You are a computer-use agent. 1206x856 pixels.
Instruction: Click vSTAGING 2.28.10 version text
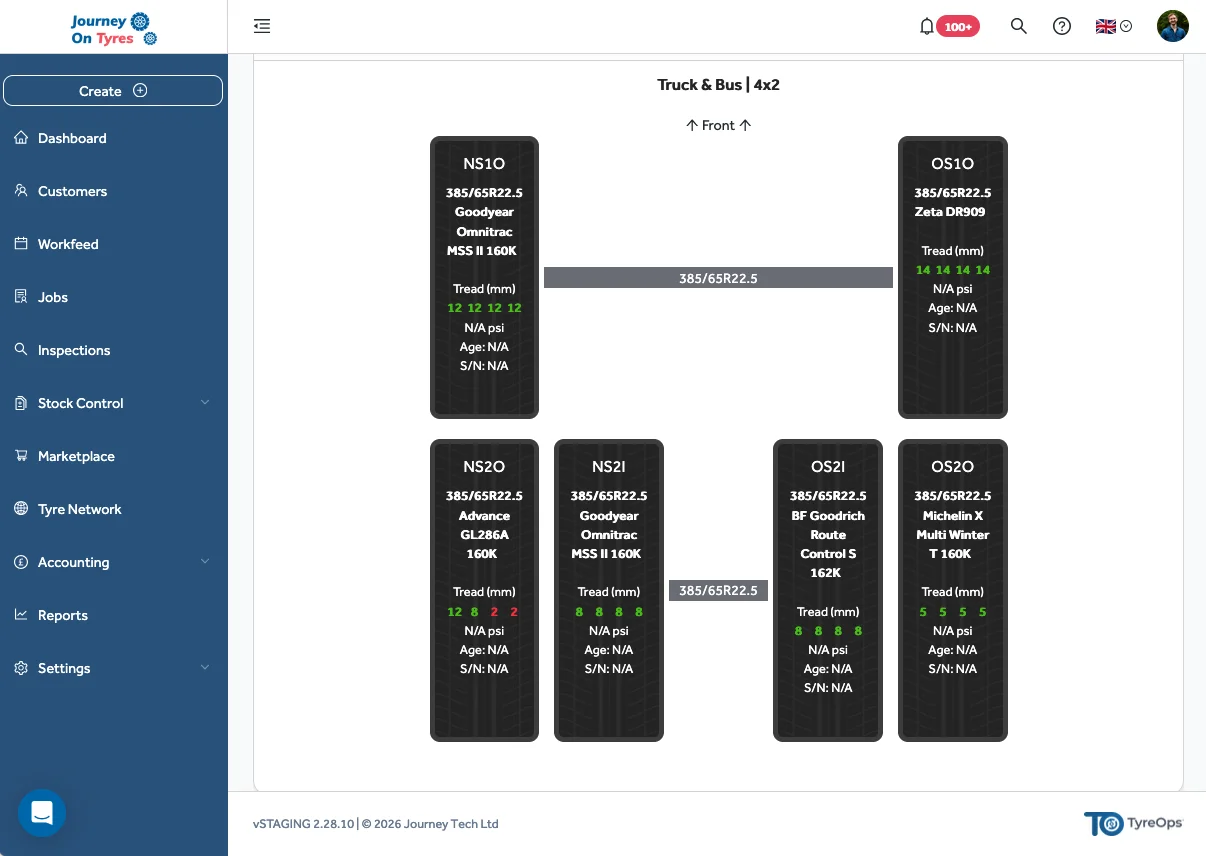[x=304, y=824]
